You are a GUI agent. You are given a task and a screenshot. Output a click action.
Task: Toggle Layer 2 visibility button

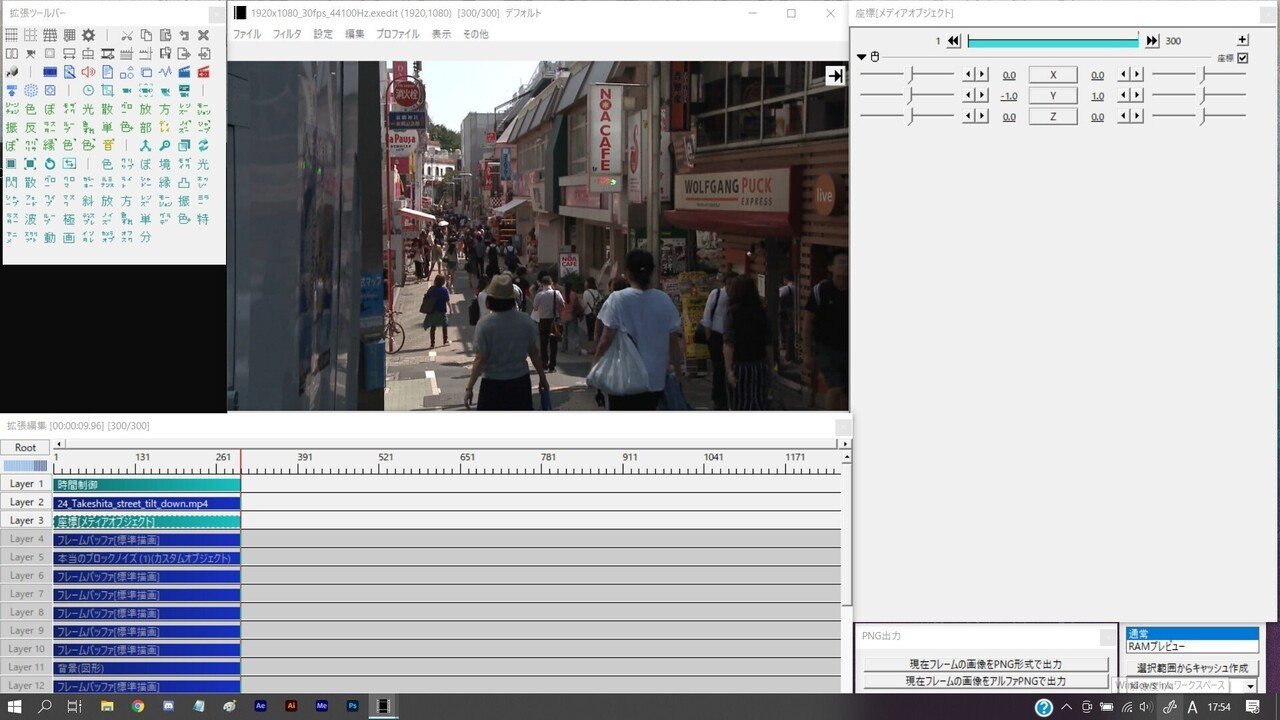point(25,502)
